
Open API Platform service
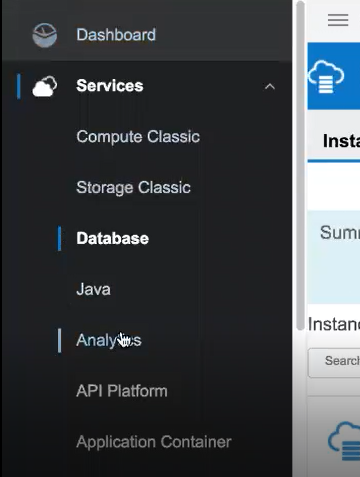[x=122, y=391]
